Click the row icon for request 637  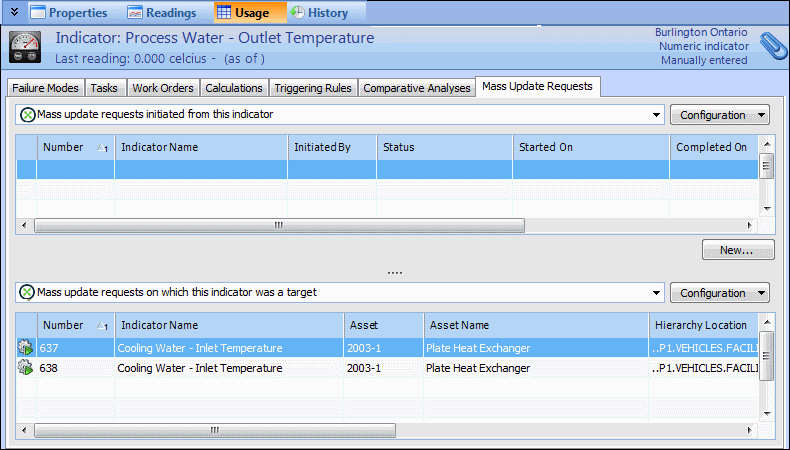coord(25,348)
